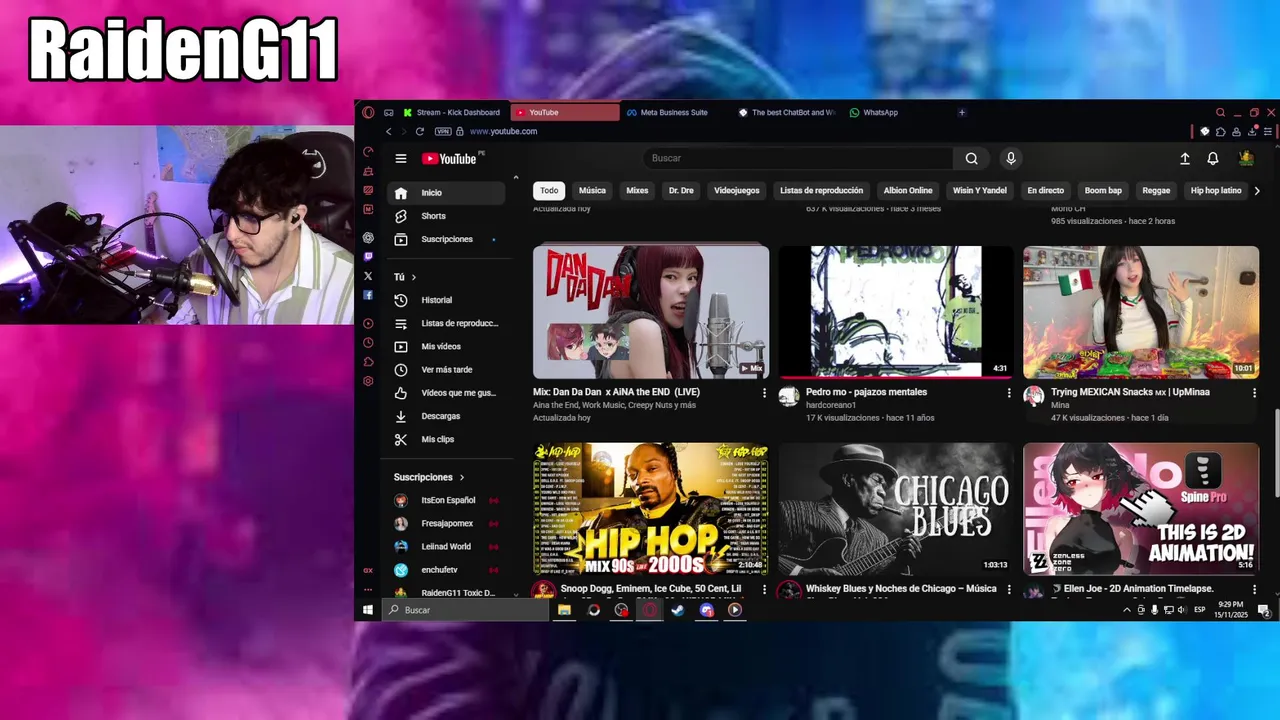The height and width of the screenshot is (720, 1280).
Task: Open a new tab with the plus button
Action: [961, 112]
